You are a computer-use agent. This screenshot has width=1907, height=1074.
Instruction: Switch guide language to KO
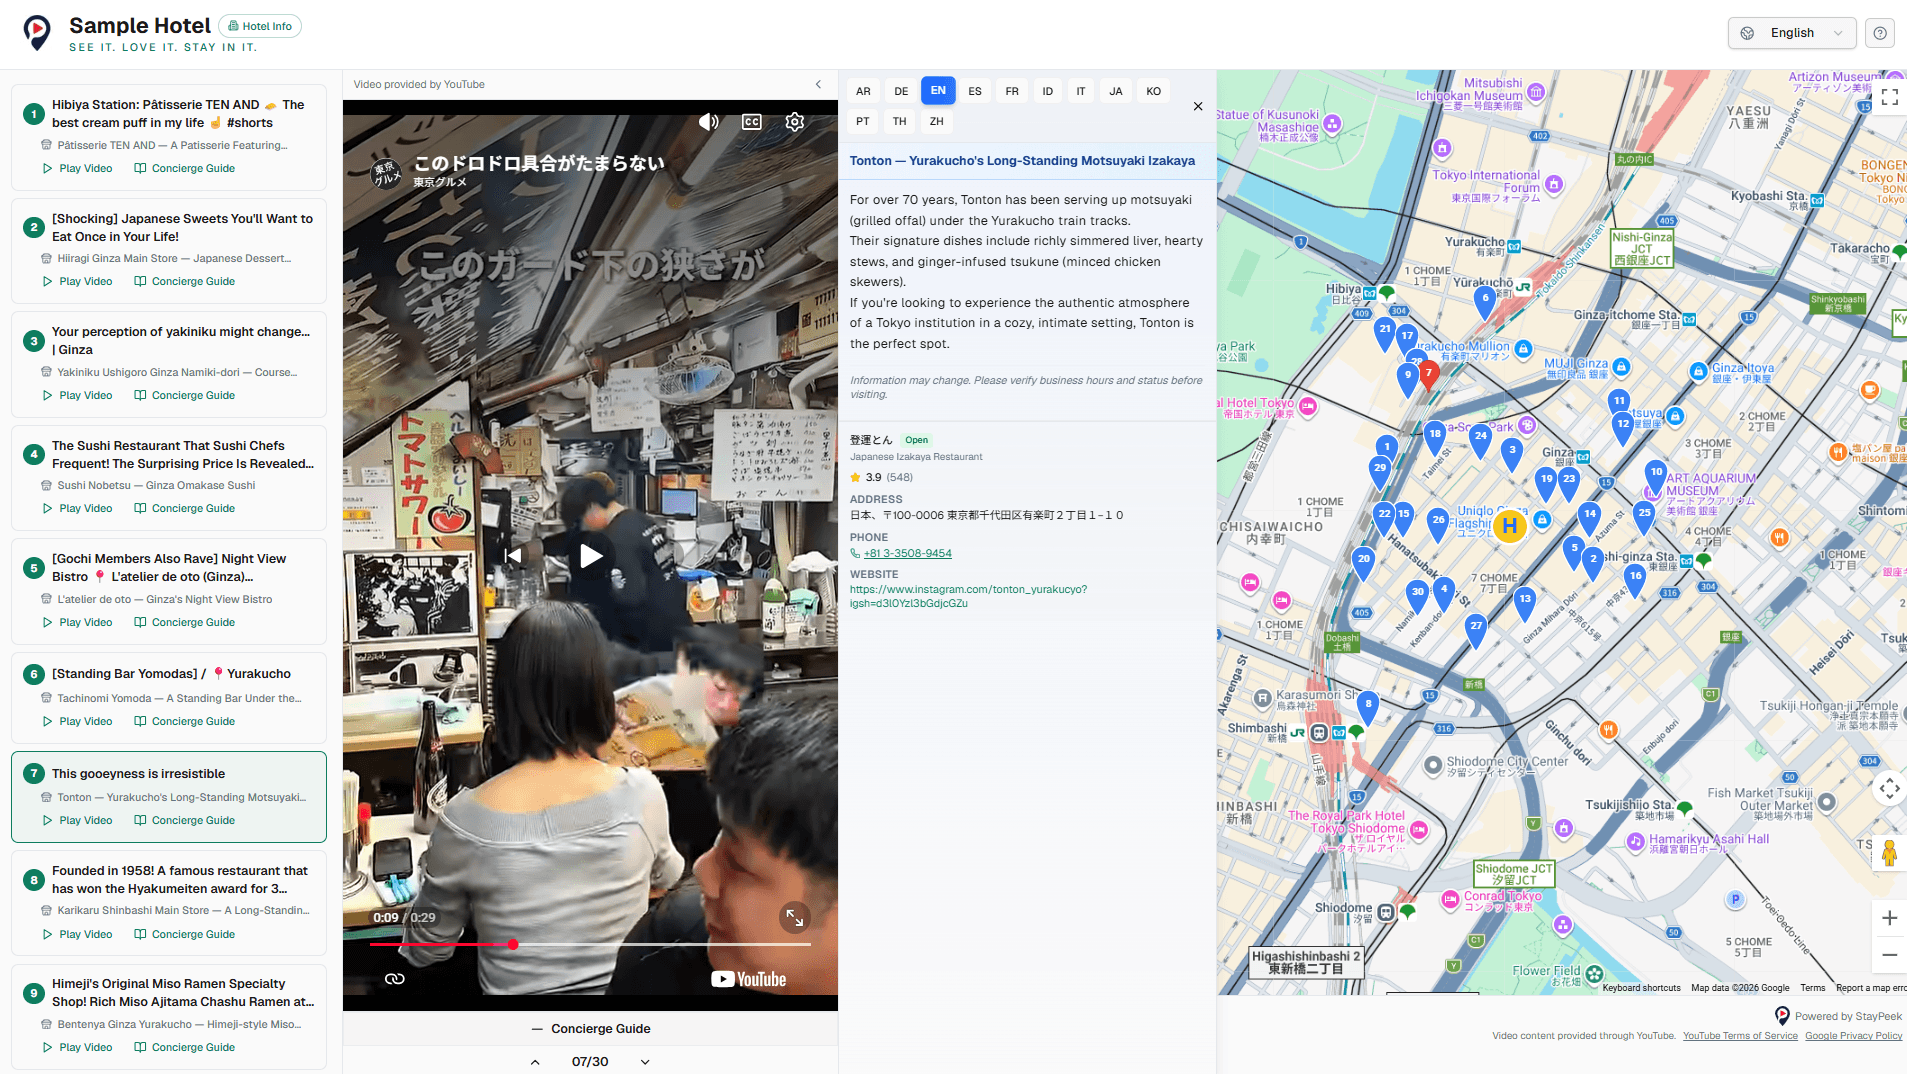click(1154, 91)
